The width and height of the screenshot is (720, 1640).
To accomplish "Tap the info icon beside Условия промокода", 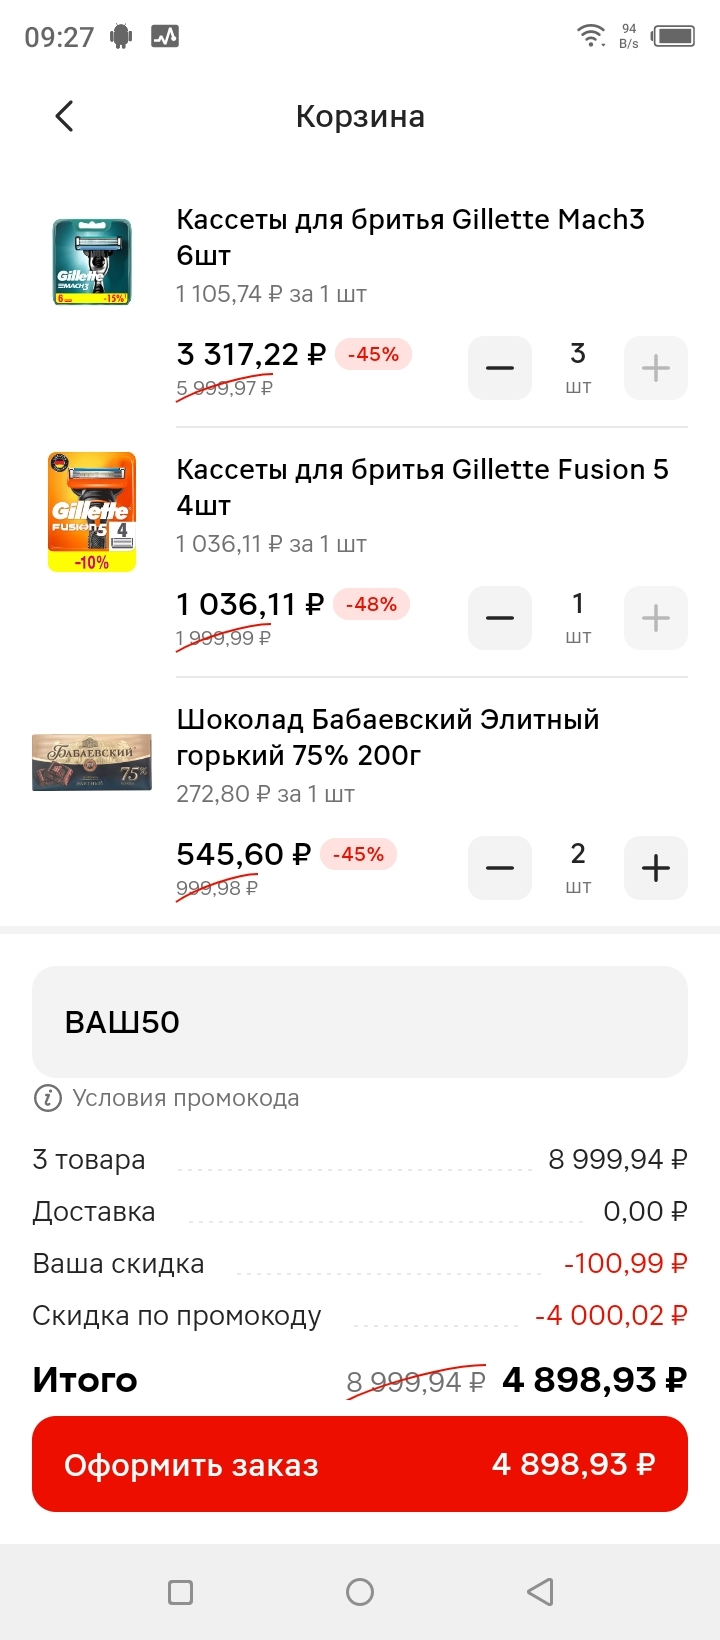I will [47, 1098].
